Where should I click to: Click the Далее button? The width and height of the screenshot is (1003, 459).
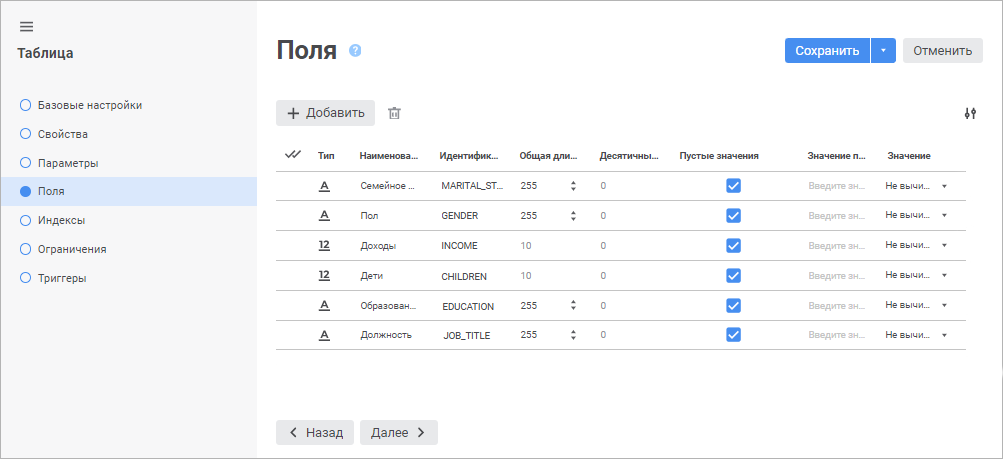tap(398, 432)
